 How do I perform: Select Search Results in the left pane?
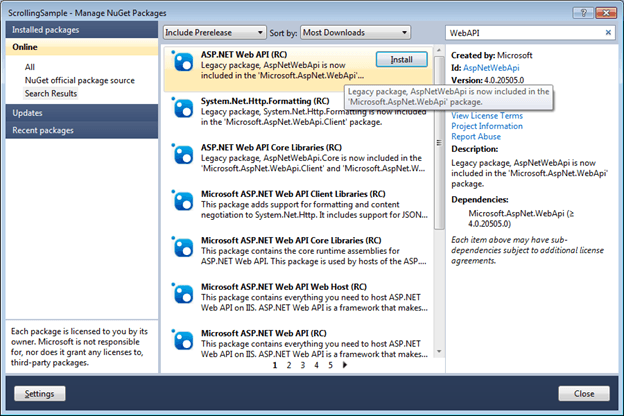(51, 93)
